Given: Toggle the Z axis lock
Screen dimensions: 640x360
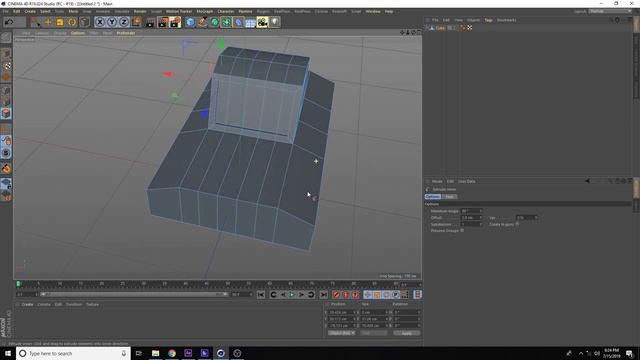Looking at the screenshot, I should click(124, 22).
